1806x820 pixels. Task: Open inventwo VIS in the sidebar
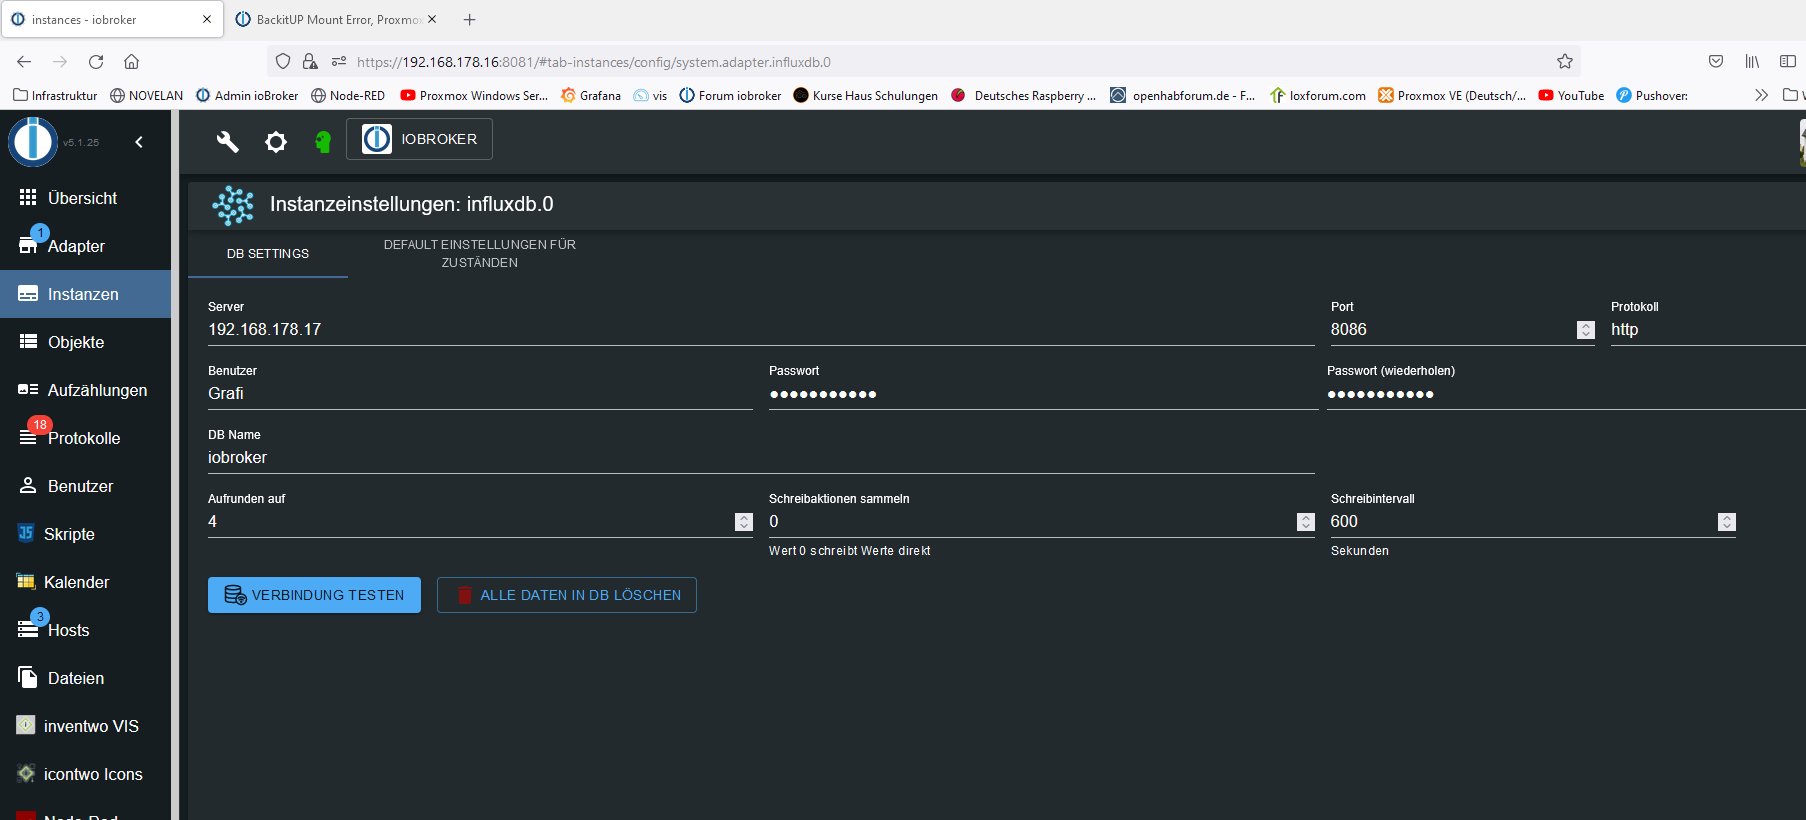(x=86, y=726)
